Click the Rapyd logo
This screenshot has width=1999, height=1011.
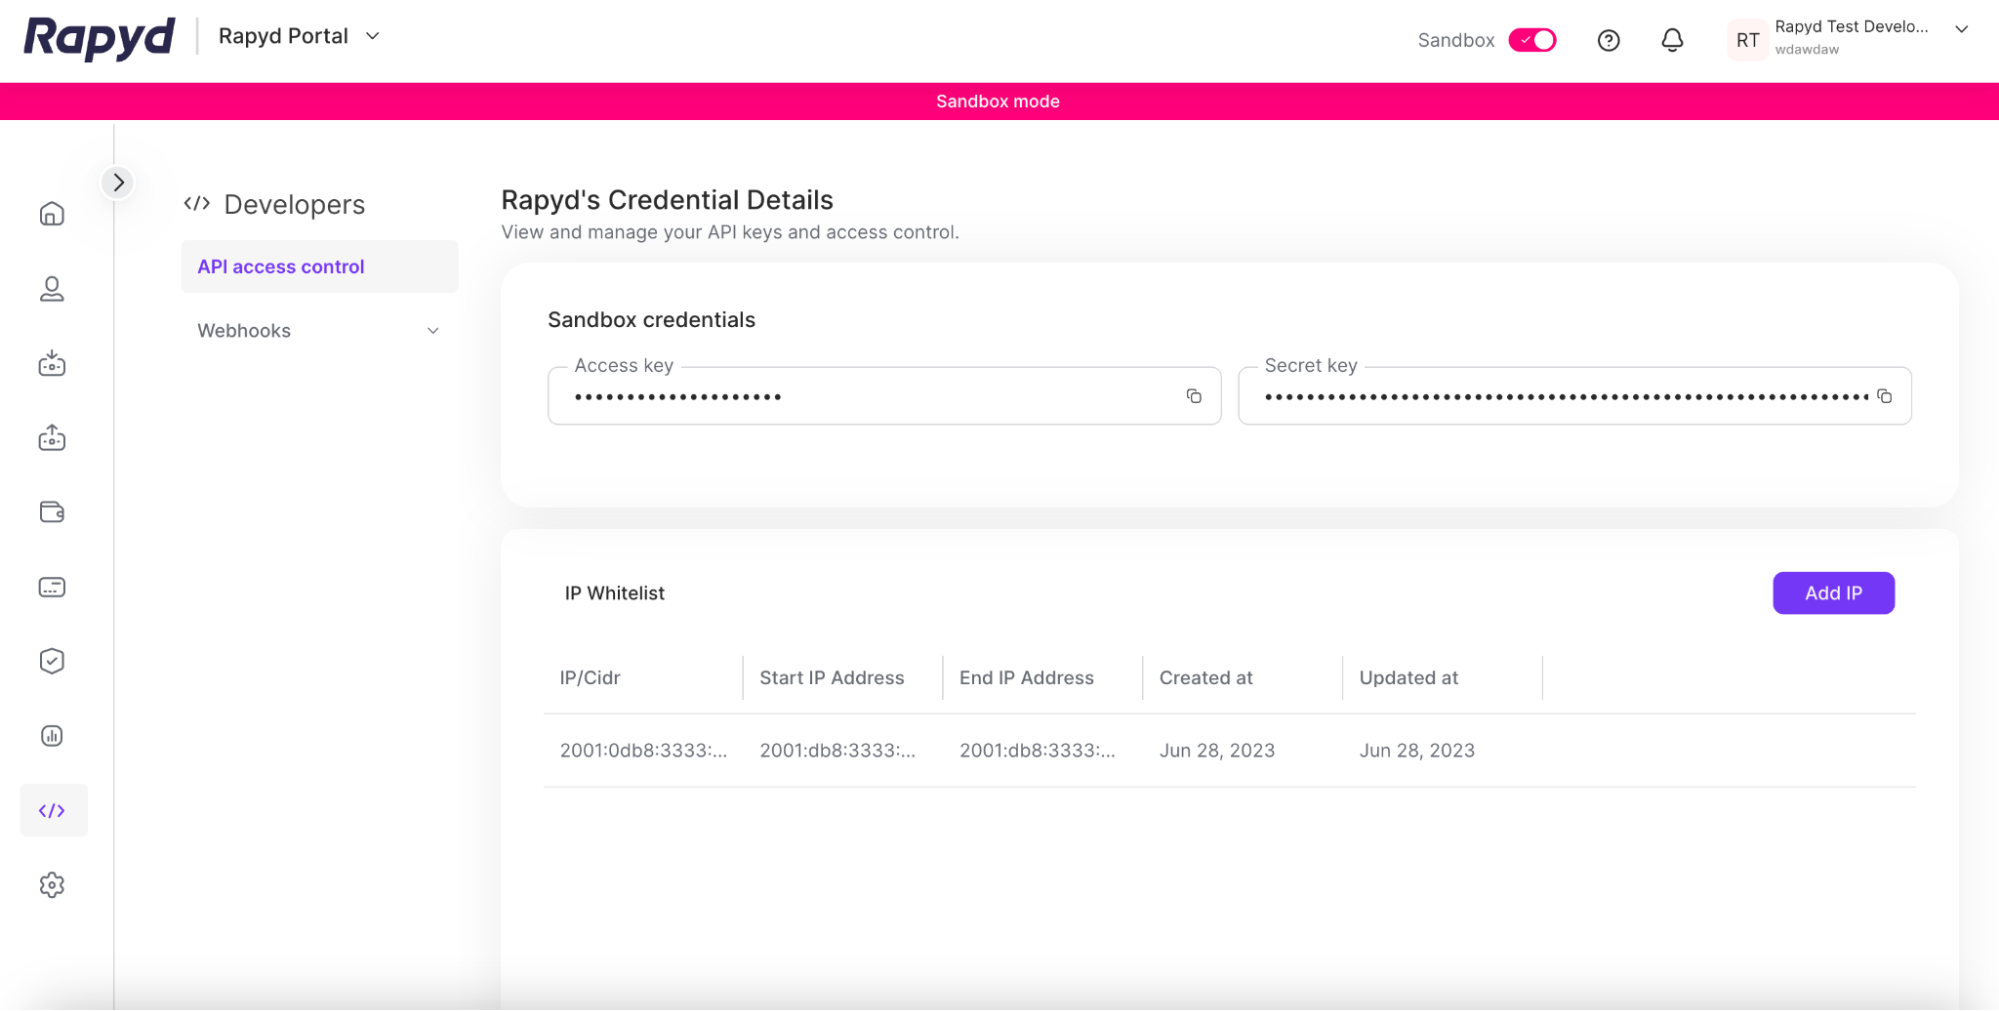[99, 38]
